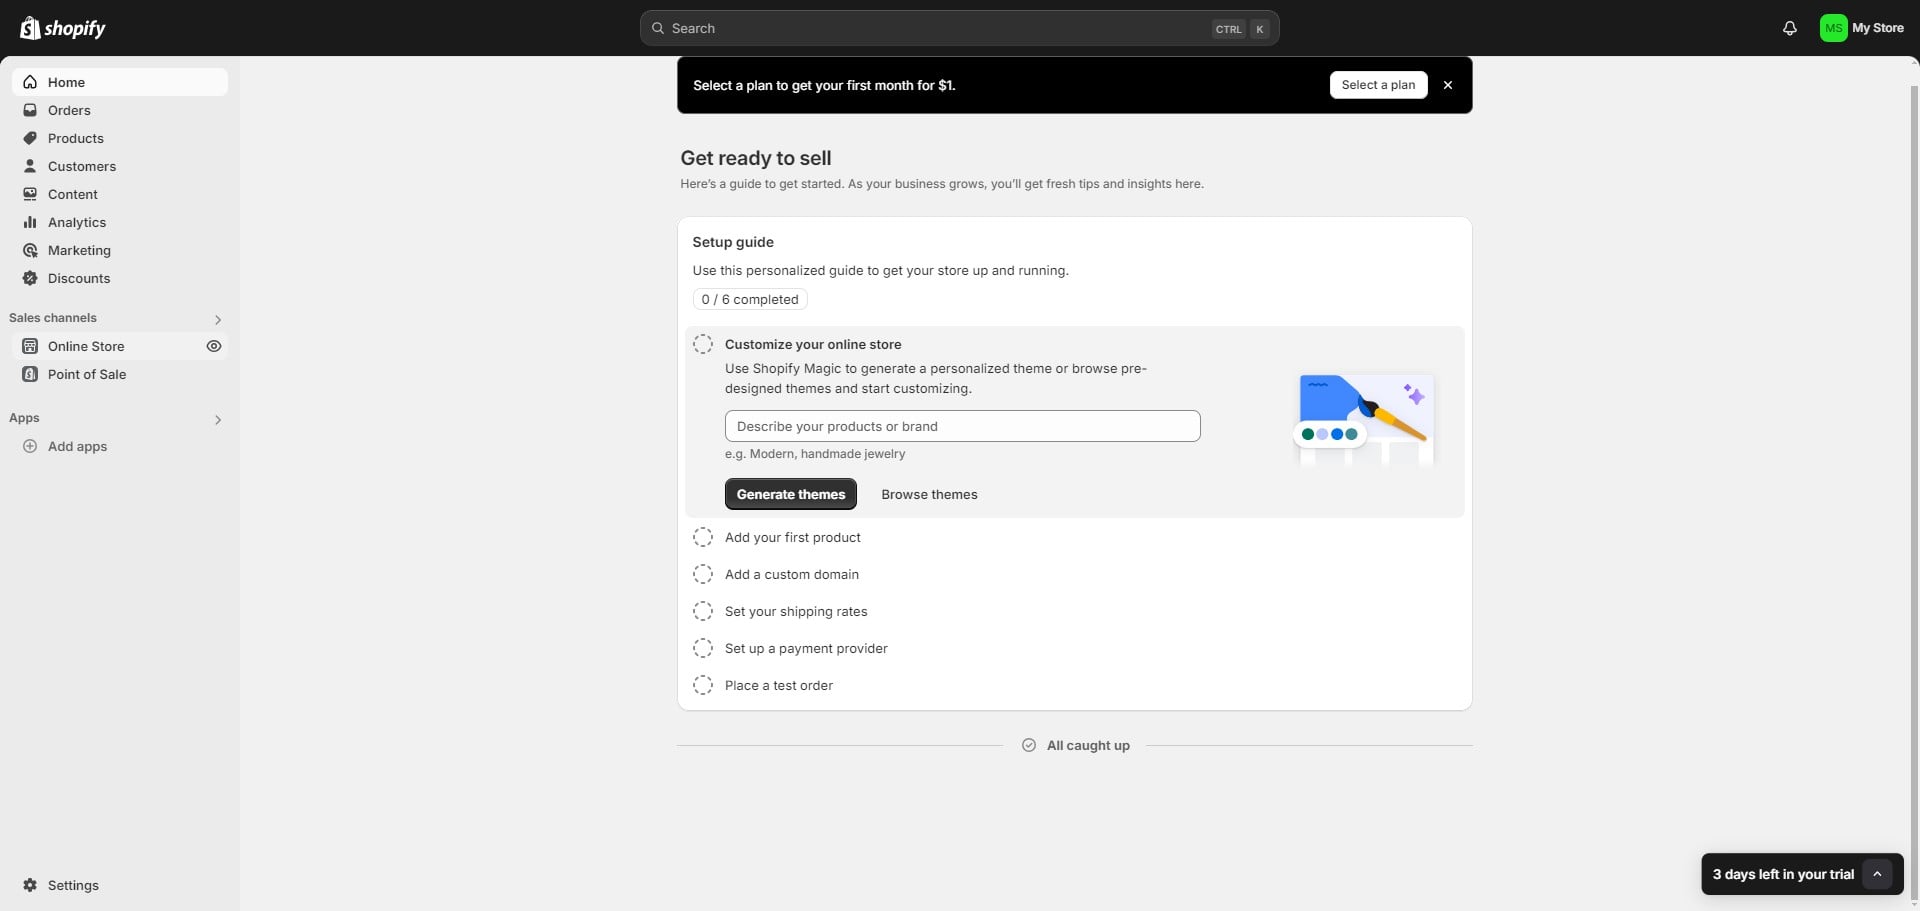The width and height of the screenshot is (1920, 911).
Task: Mark 'Set your shipping rates' step circle
Action: pos(703,611)
